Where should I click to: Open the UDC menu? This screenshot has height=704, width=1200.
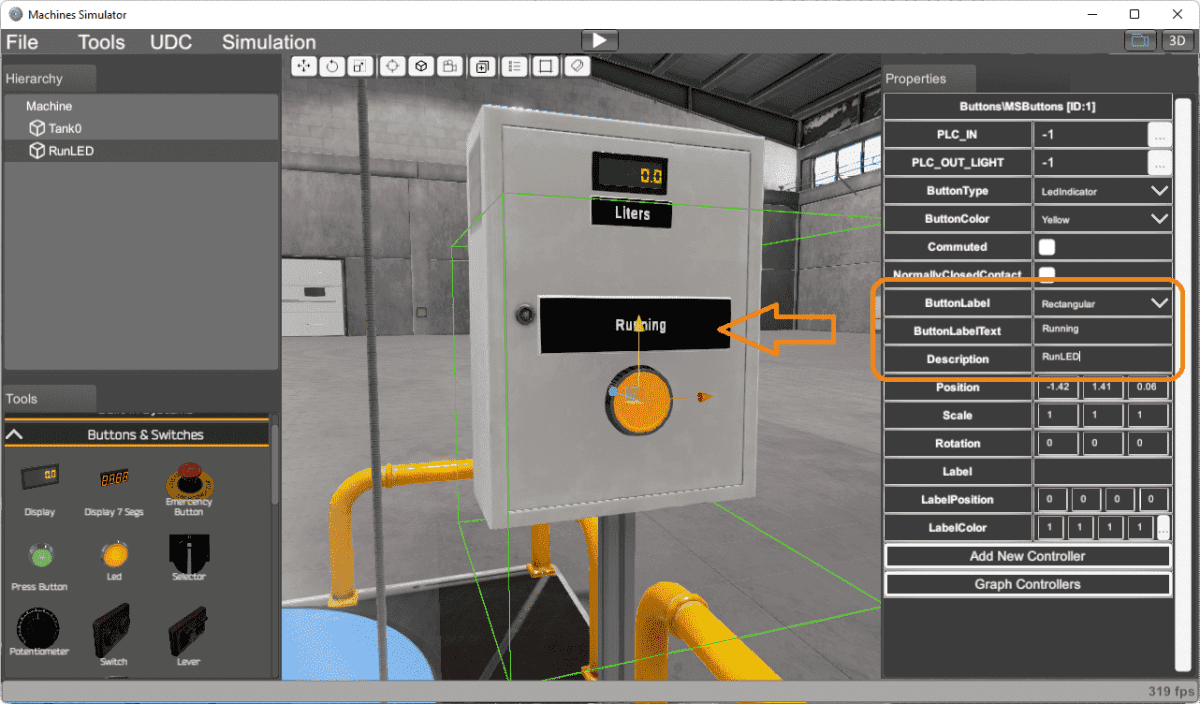[170, 42]
